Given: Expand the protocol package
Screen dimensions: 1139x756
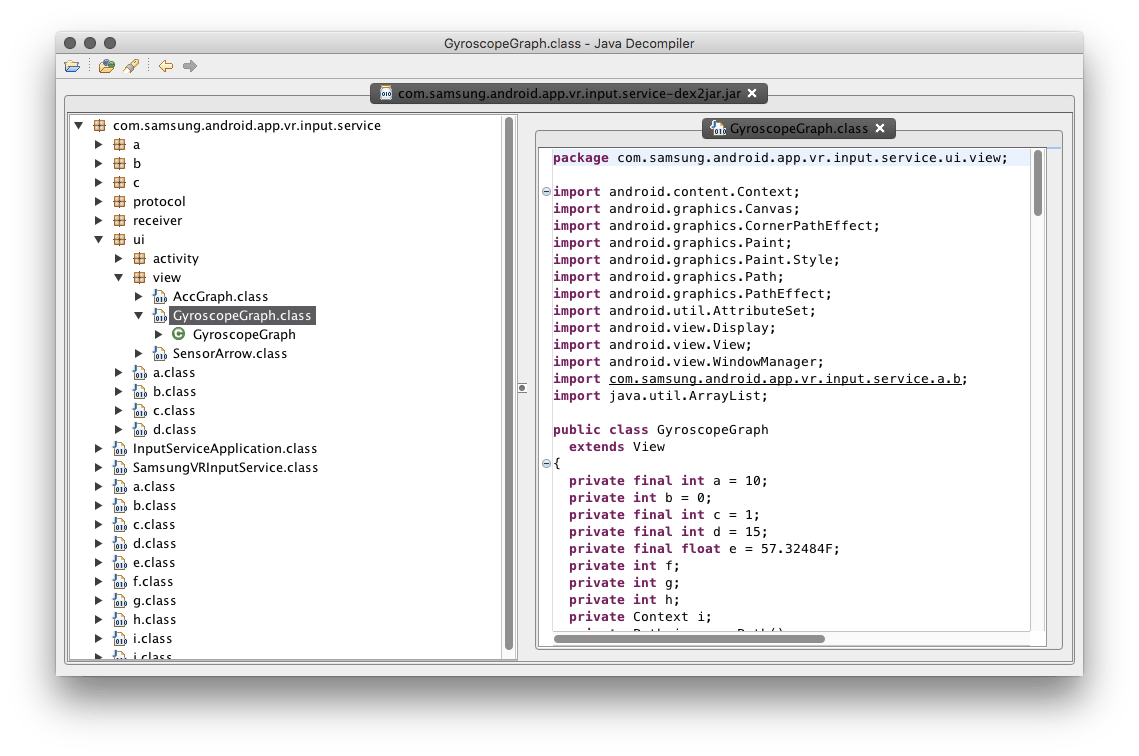Looking at the screenshot, I should click(99, 201).
